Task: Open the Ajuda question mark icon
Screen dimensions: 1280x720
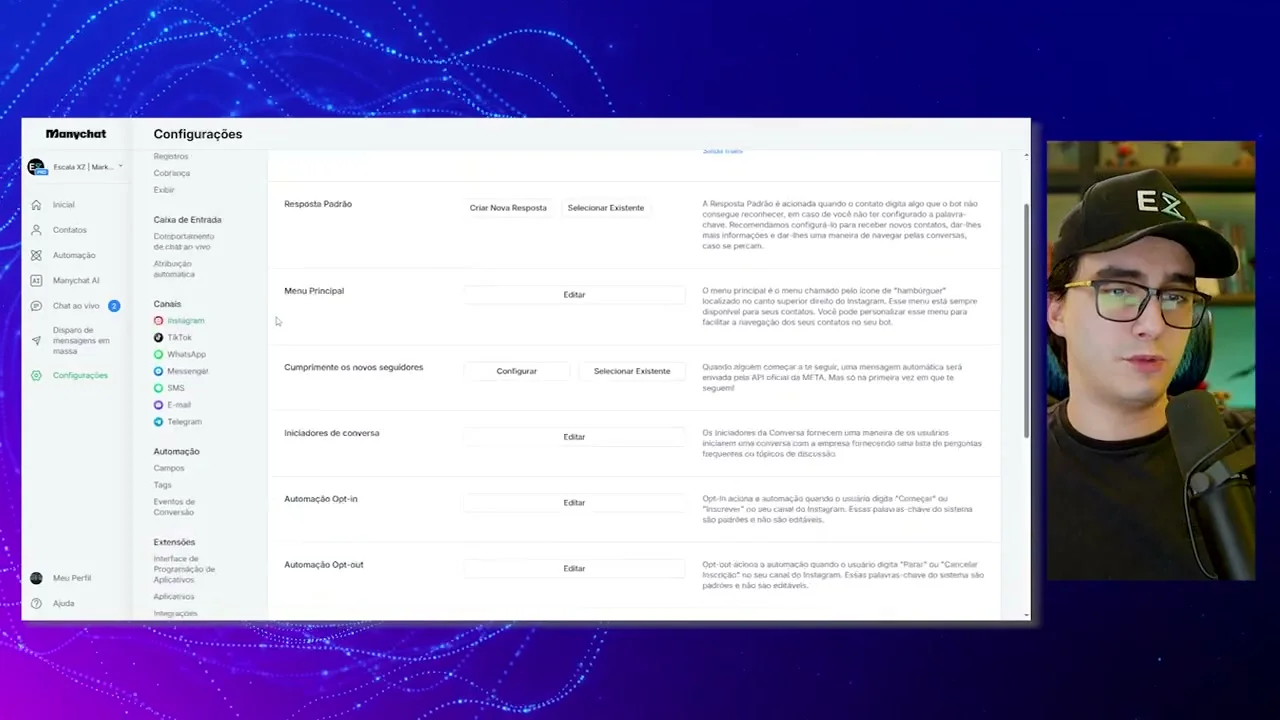Action: pos(36,604)
